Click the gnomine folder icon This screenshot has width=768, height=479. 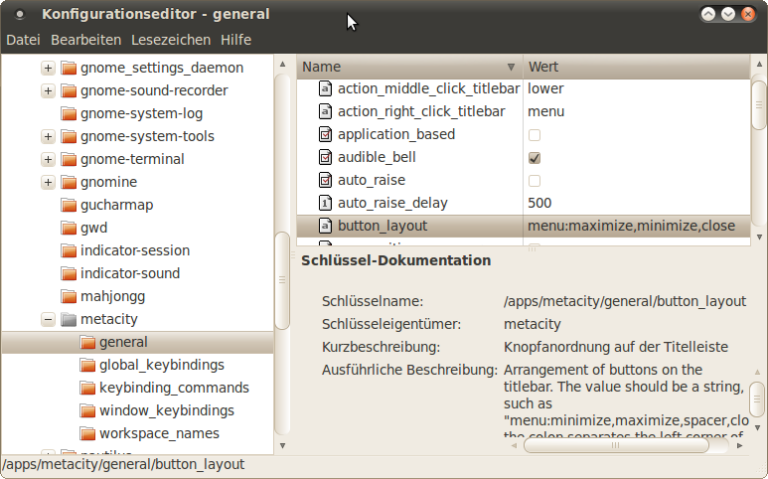coord(69,182)
